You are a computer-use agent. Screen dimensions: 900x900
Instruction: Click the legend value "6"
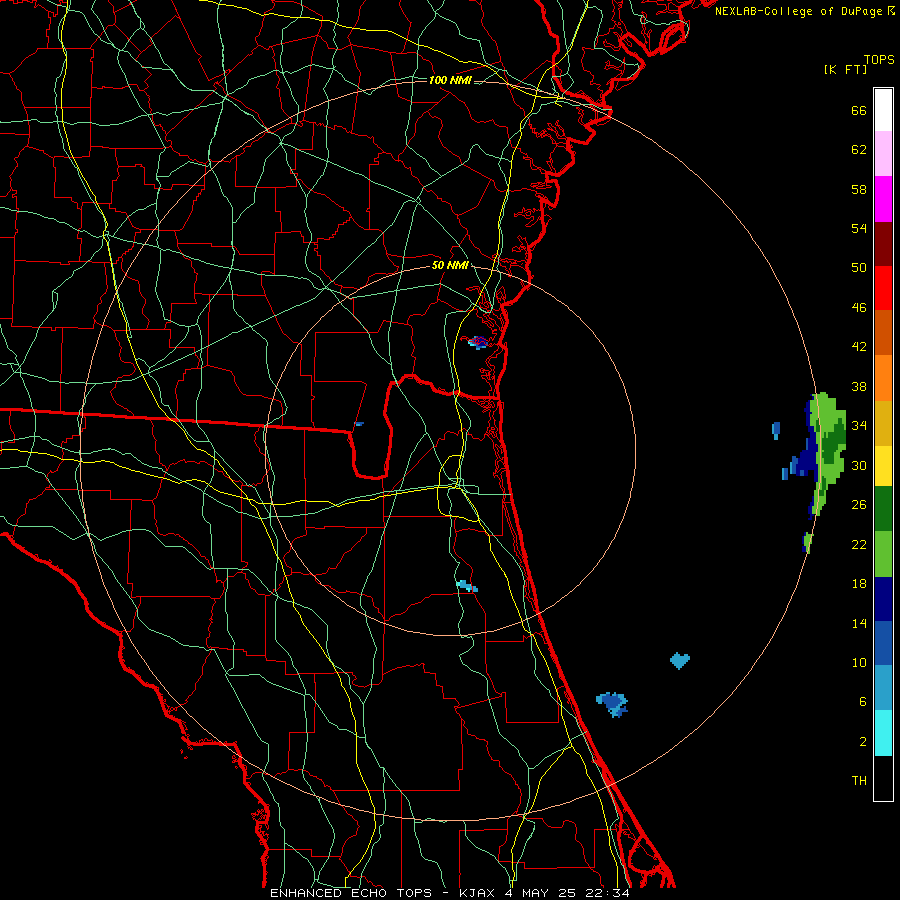[863, 702]
